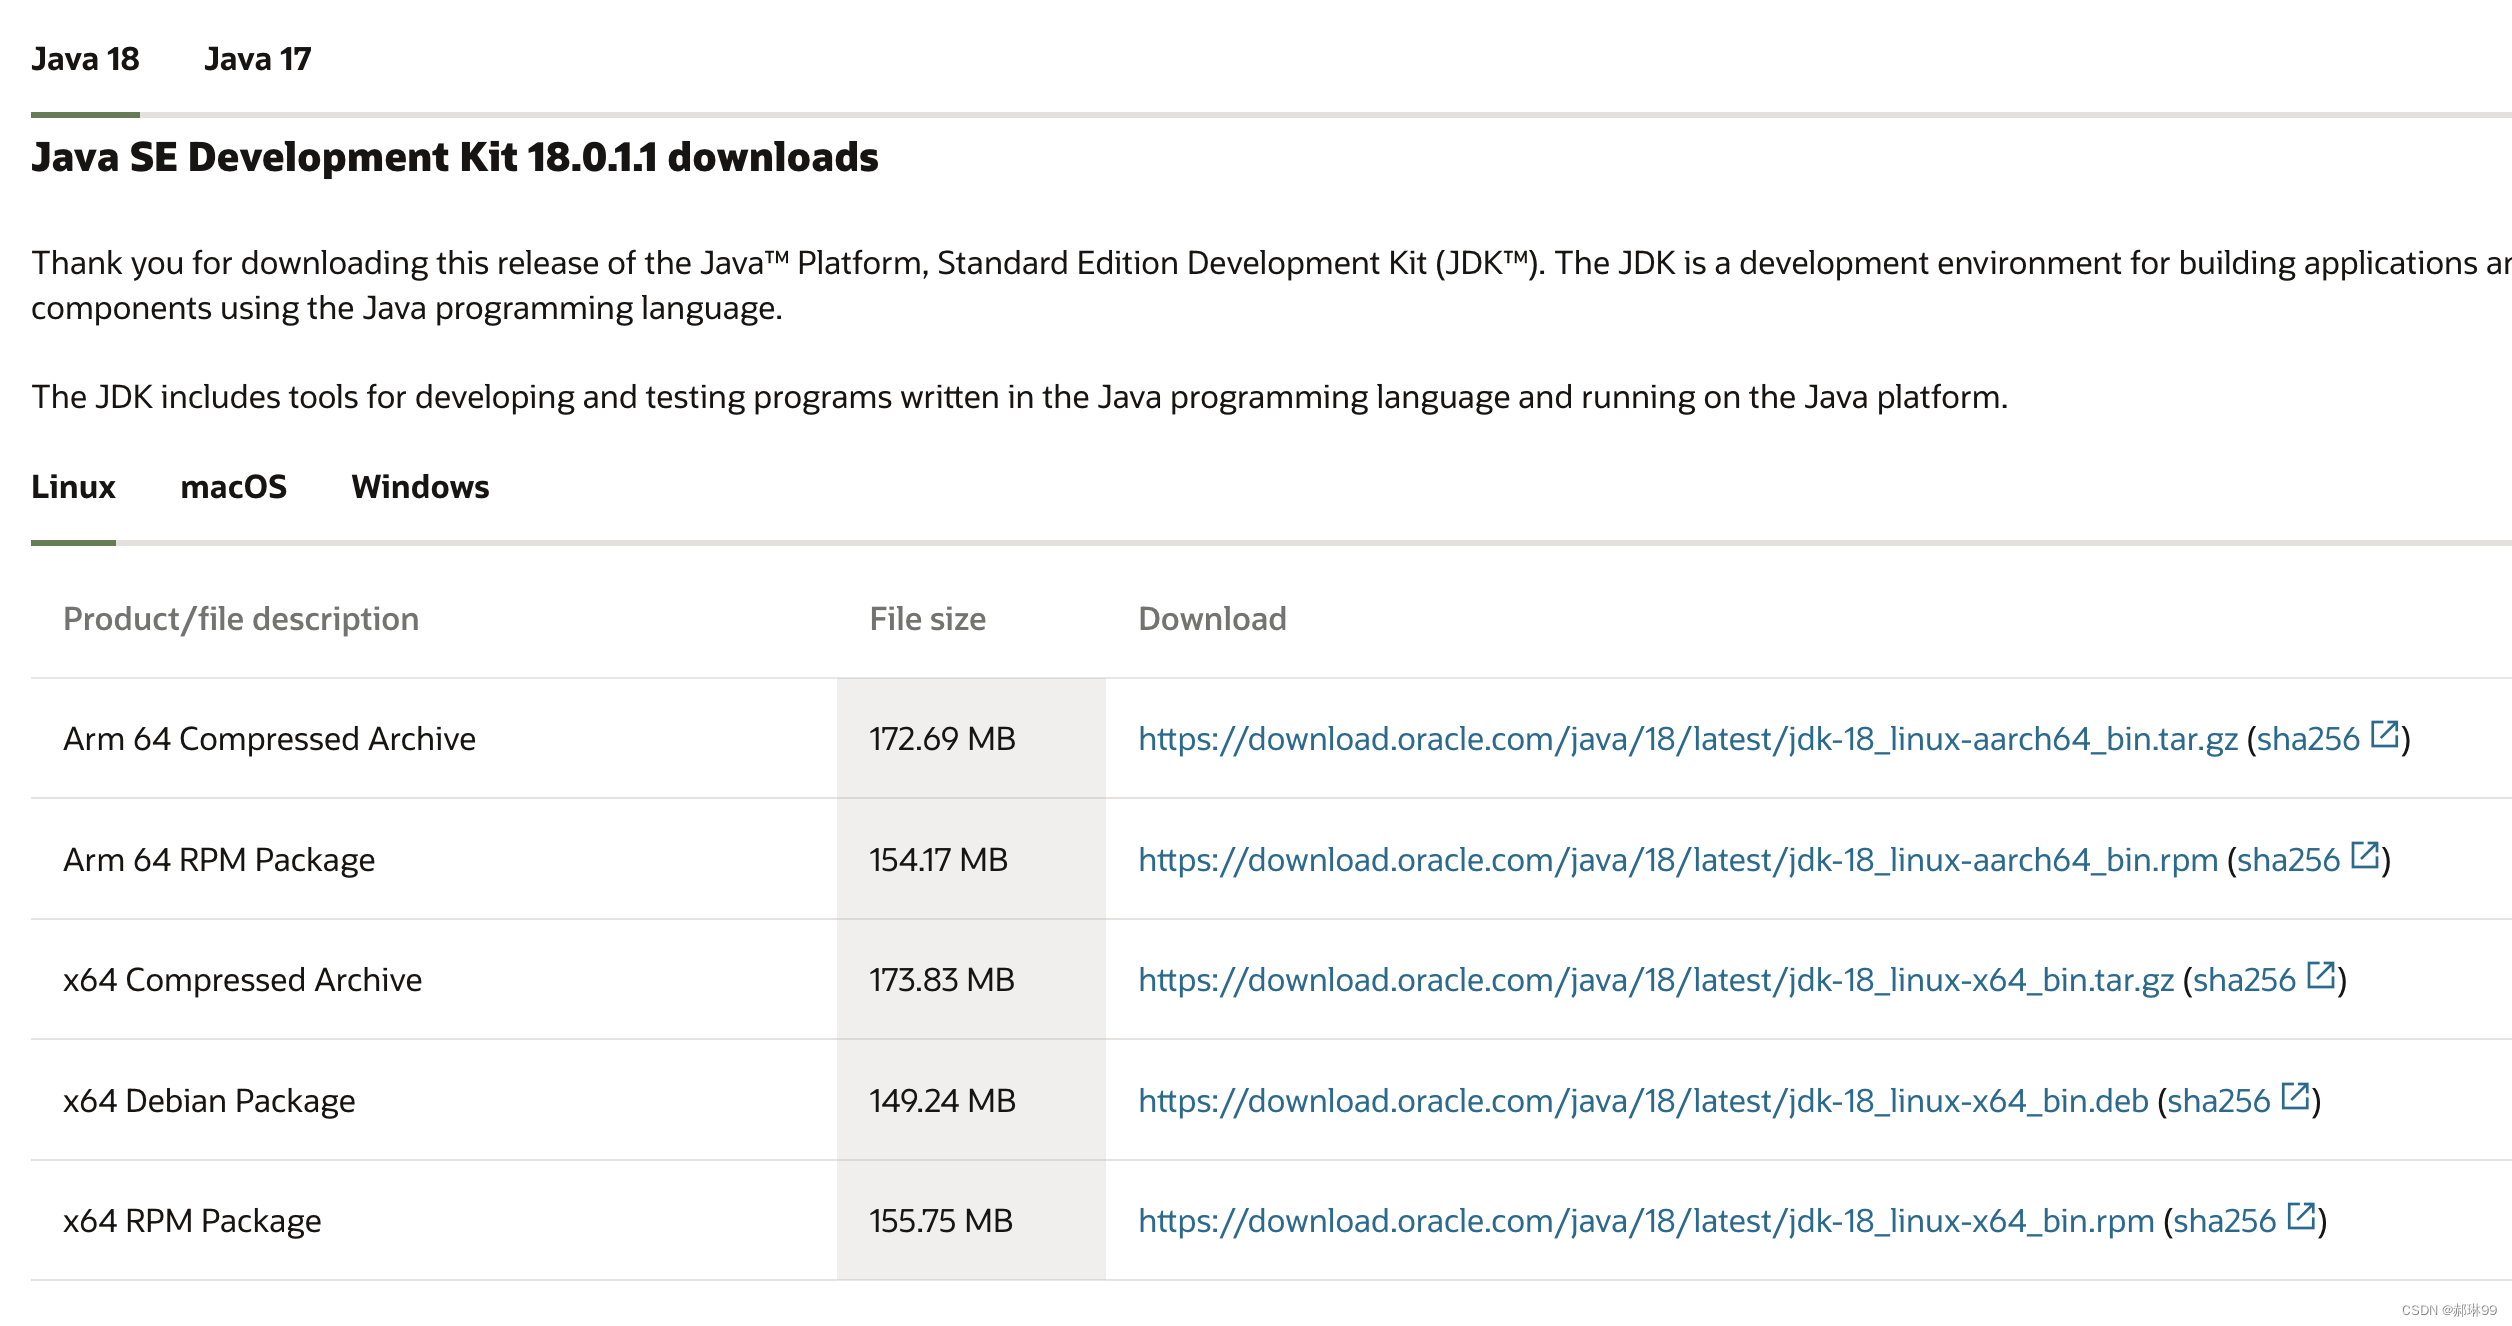This screenshot has width=2512, height=1326.
Task: Click the 172.69 MB file size cell
Action: pyautogui.click(x=971, y=739)
